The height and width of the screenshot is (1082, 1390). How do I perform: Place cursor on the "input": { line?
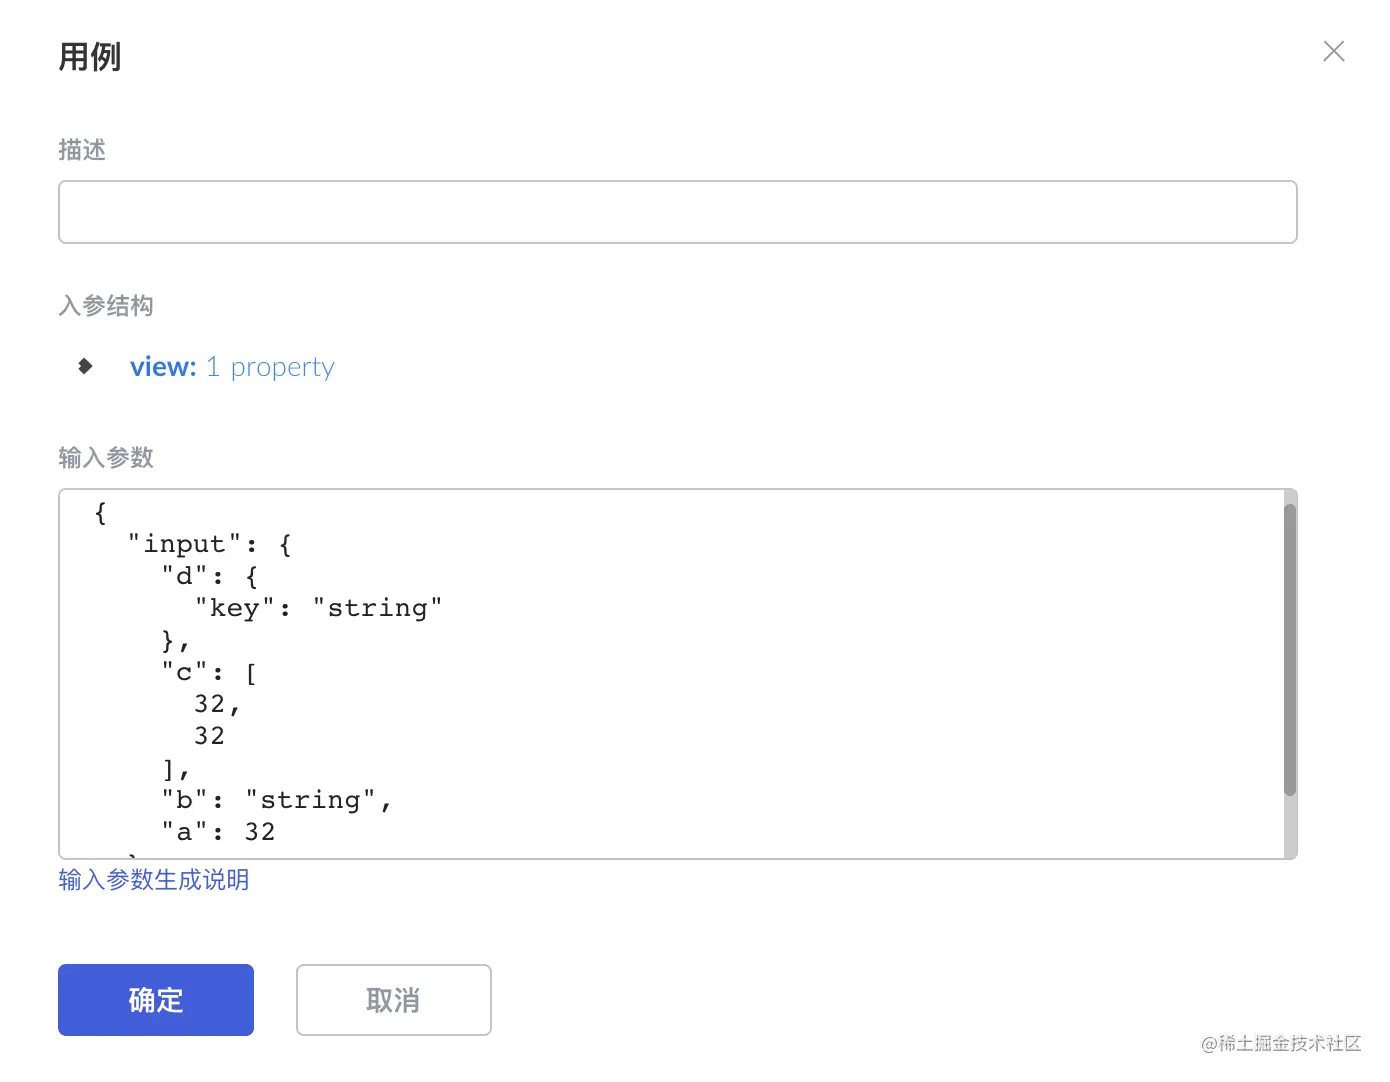tap(209, 545)
